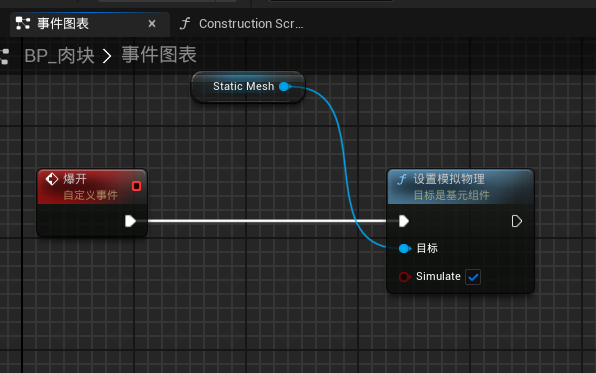596x373 pixels.
Task: Select the 爆开 custom event node
Action: click(92, 203)
